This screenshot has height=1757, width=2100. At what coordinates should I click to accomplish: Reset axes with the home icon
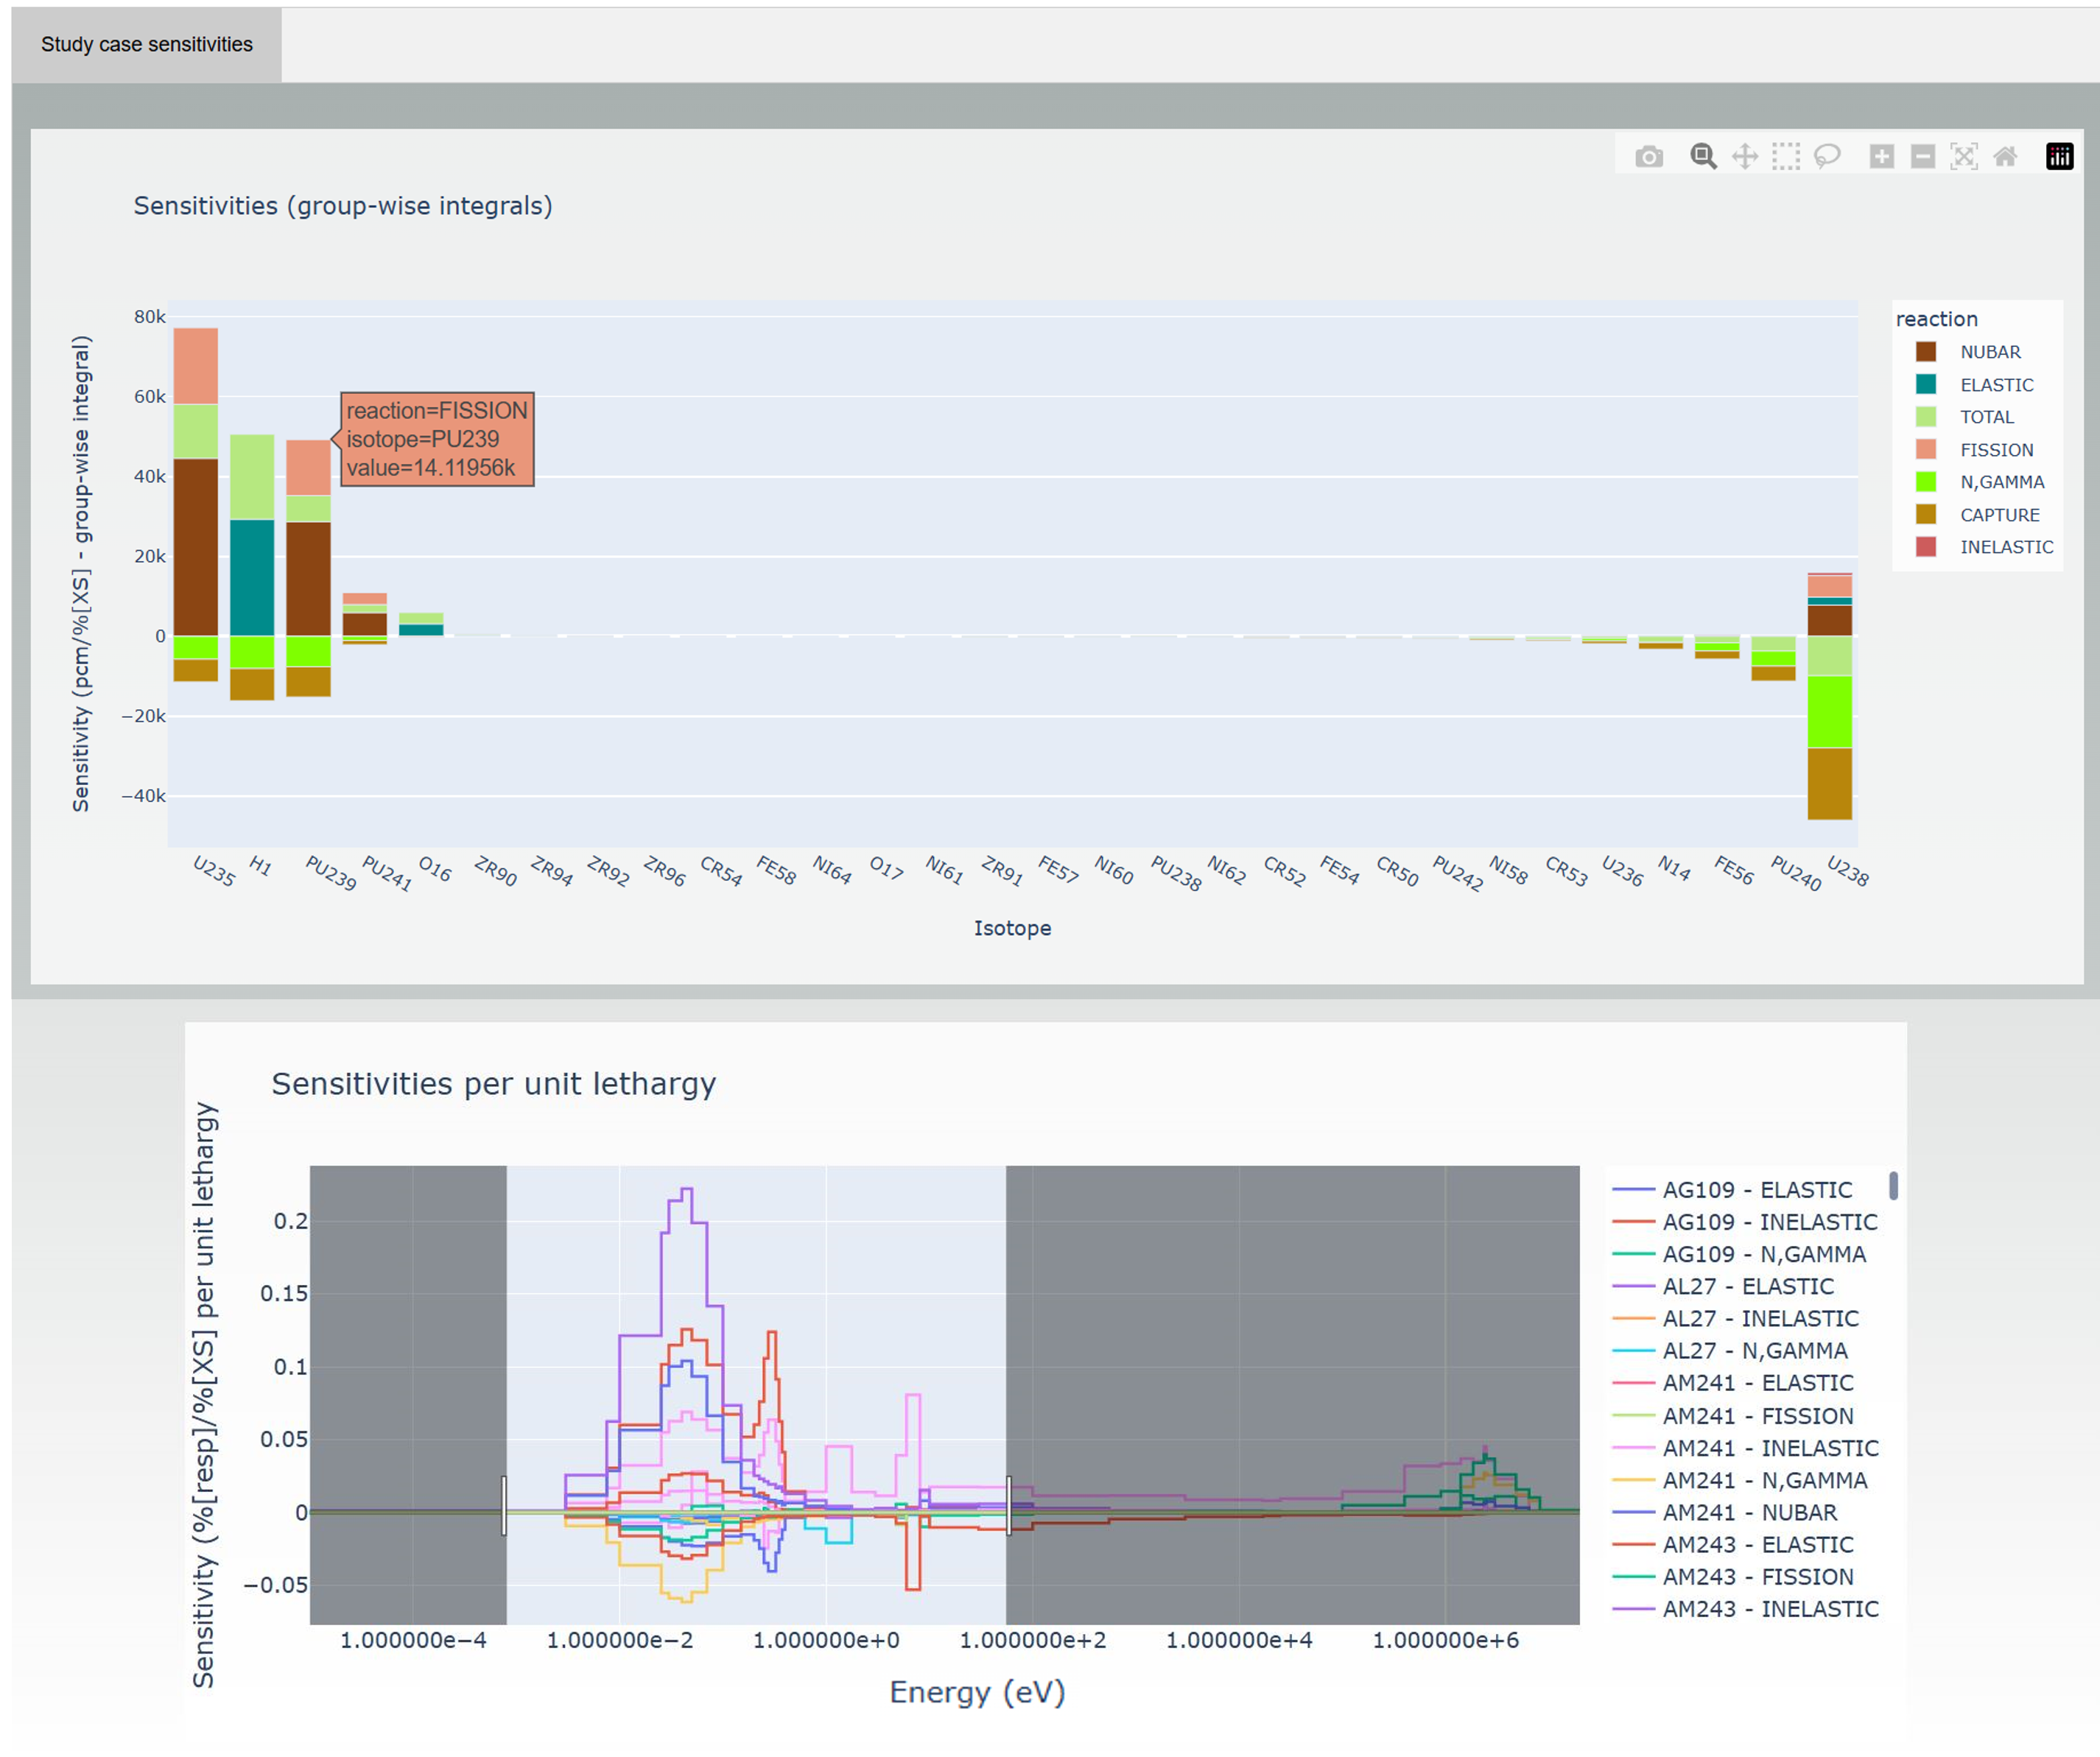pos(2005,157)
